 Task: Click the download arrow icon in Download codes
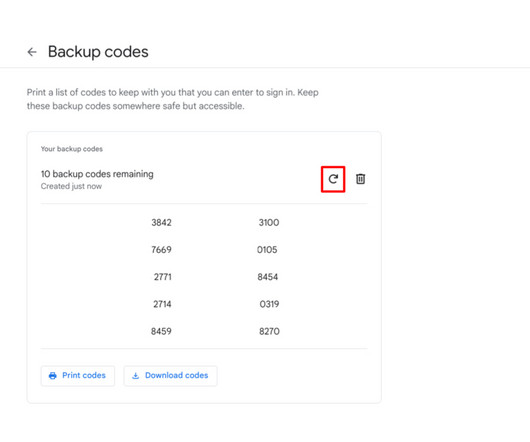coord(136,375)
